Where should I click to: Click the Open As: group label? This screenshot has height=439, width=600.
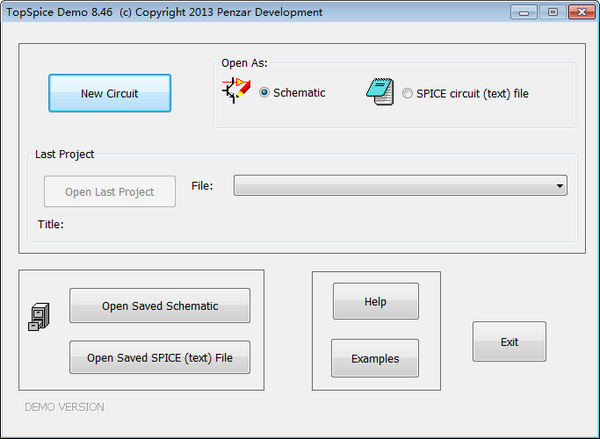pos(244,63)
